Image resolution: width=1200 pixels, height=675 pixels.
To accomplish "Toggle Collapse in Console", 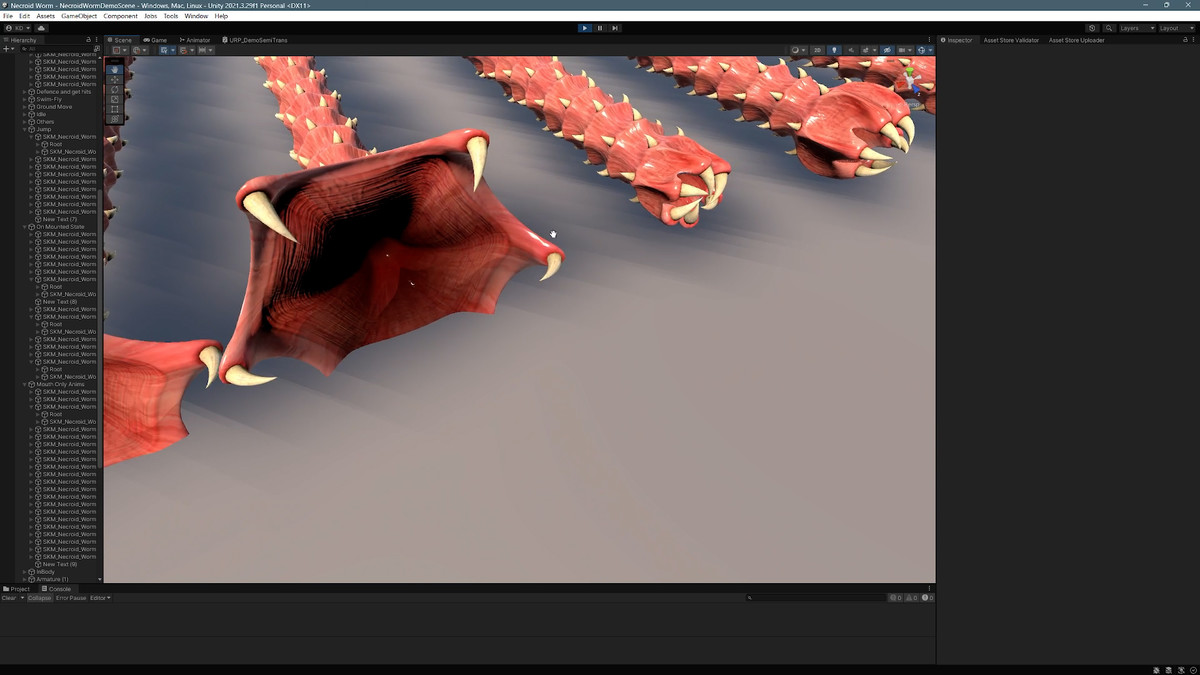I will [39, 598].
